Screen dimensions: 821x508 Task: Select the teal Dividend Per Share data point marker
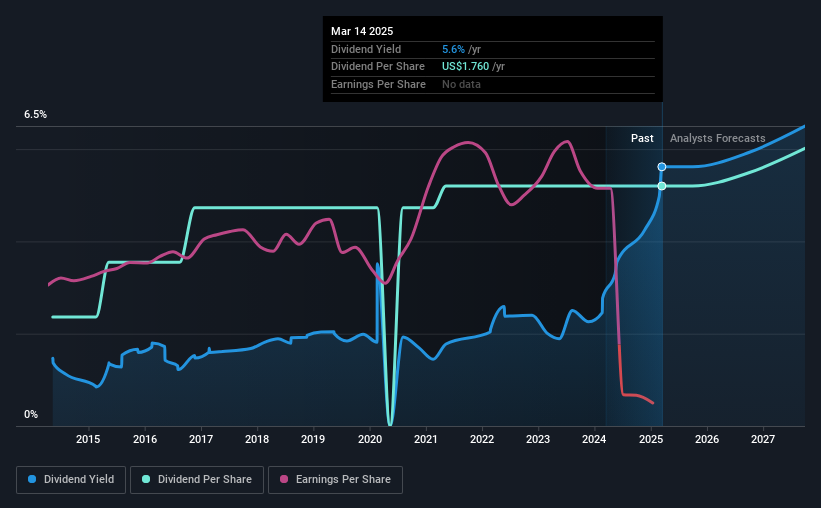click(x=662, y=186)
